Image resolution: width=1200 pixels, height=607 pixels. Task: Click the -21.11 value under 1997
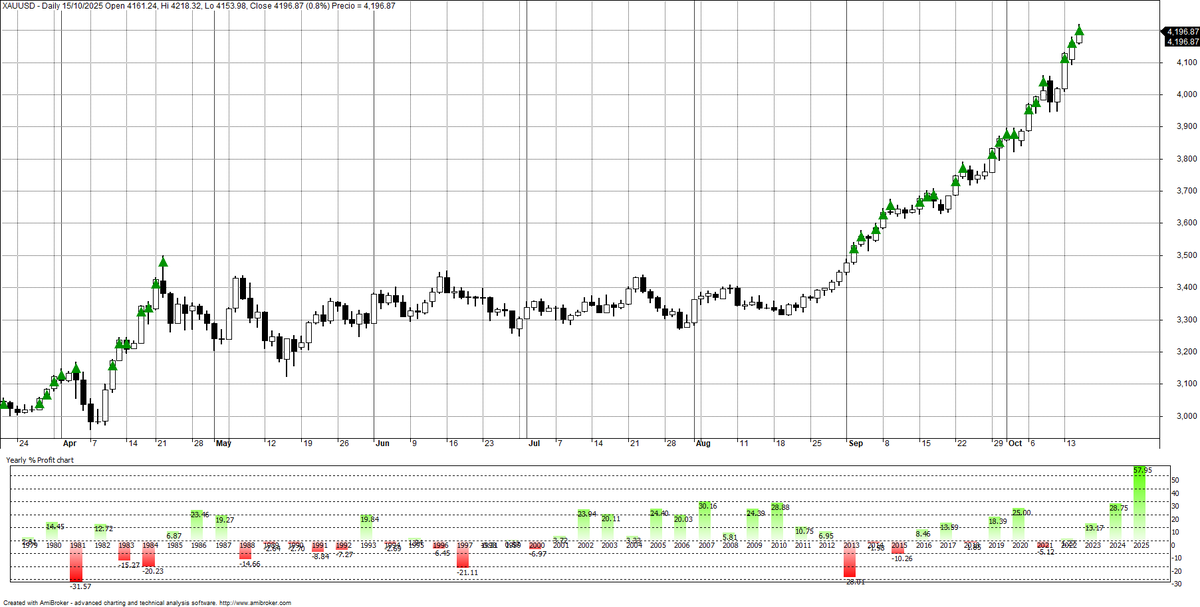(467, 573)
